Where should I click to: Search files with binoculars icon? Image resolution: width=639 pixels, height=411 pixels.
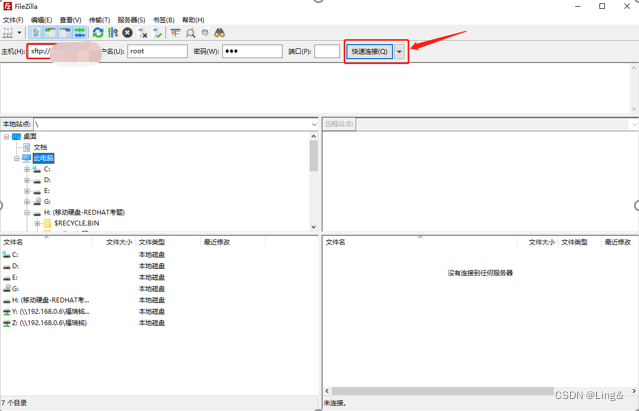click(220, 33)
